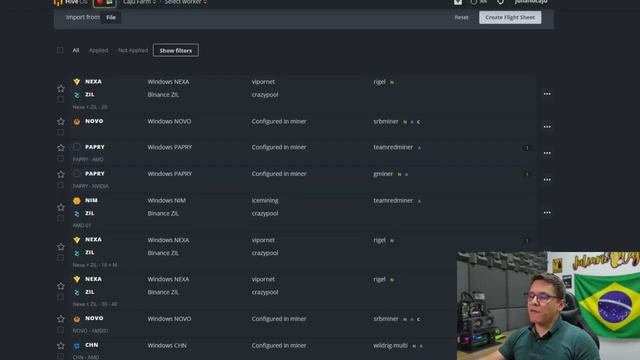Check the NIM AMD 01 row checkbox
The height and width of the screenshot is (360, 640).
(x=60, y=218)
